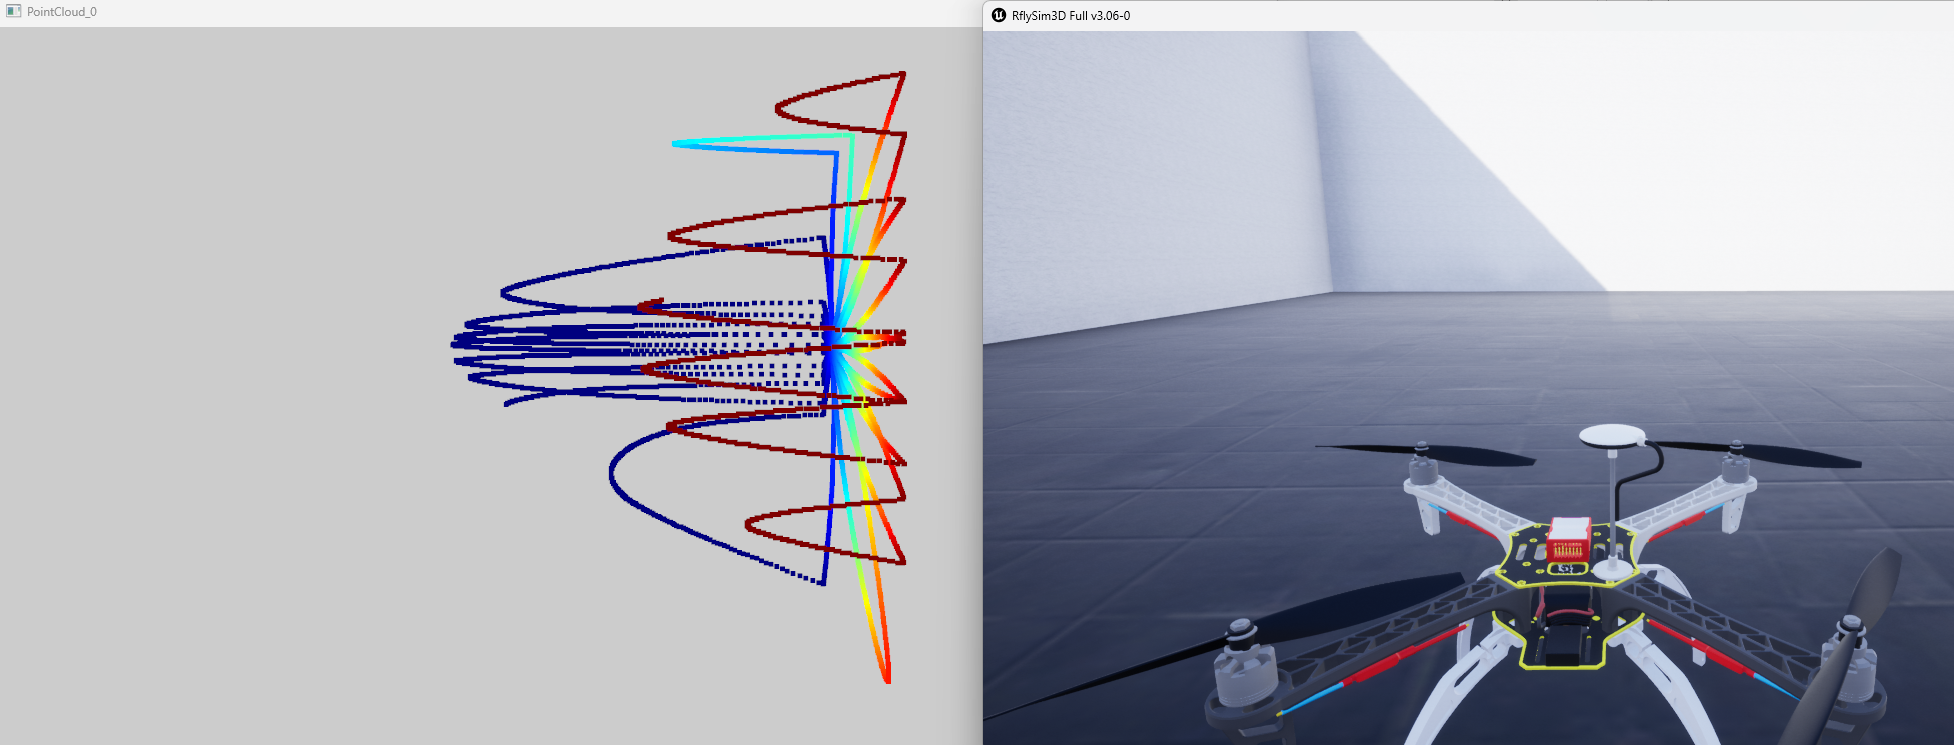Focus the PointCloud_0 window title bar text
The image size is (1954, 745).
tap(62, 12)
